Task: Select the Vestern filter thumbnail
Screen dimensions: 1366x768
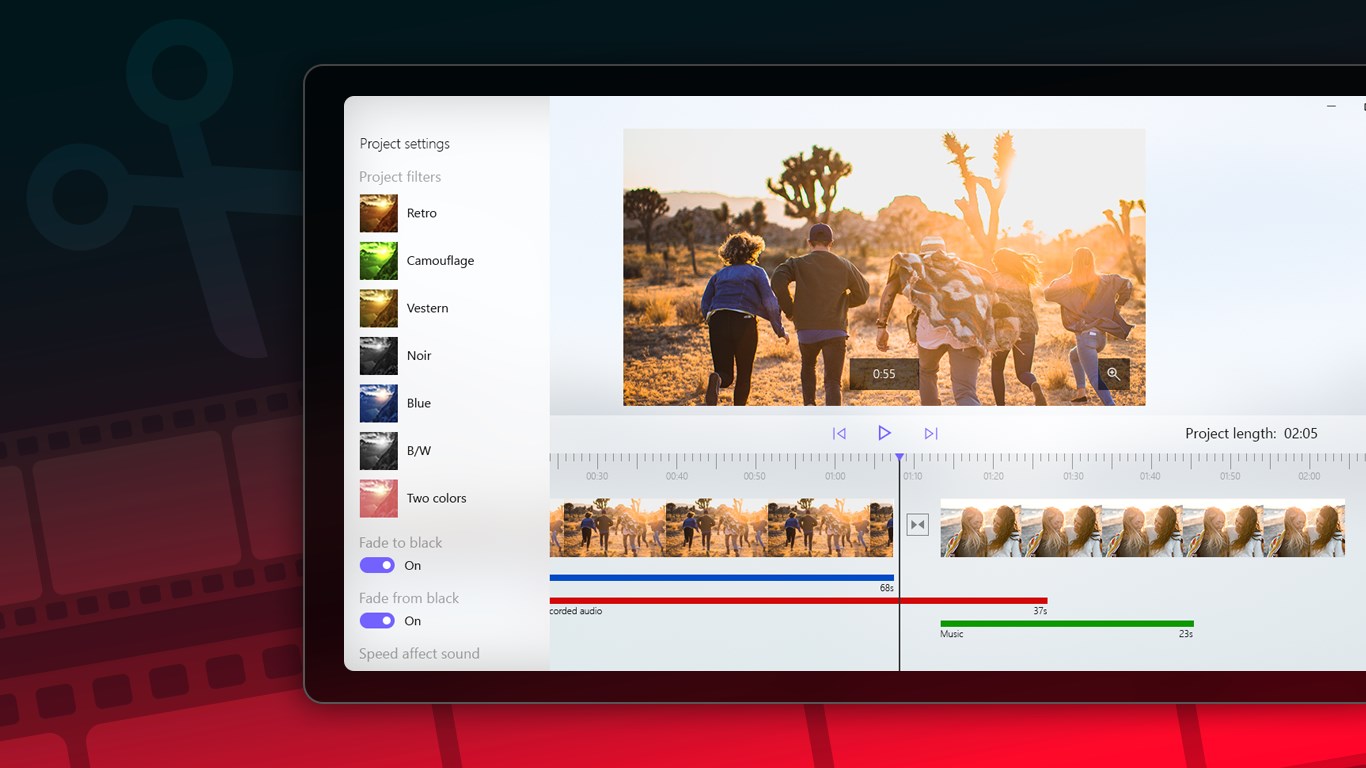Action: click(379, 308)
